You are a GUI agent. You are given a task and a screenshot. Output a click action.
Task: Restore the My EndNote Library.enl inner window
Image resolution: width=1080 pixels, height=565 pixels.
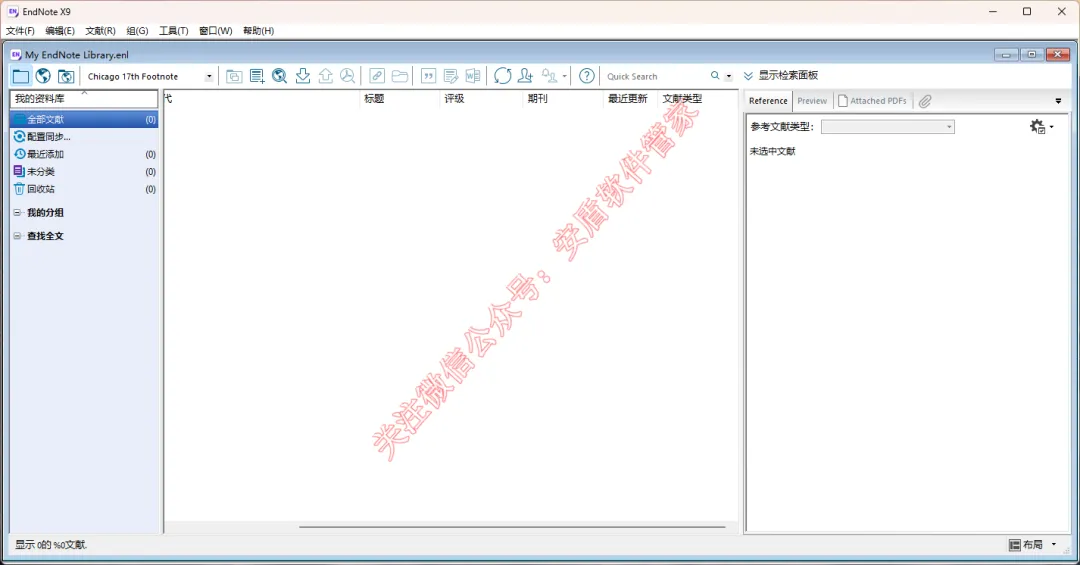(x=1032, y=54)
